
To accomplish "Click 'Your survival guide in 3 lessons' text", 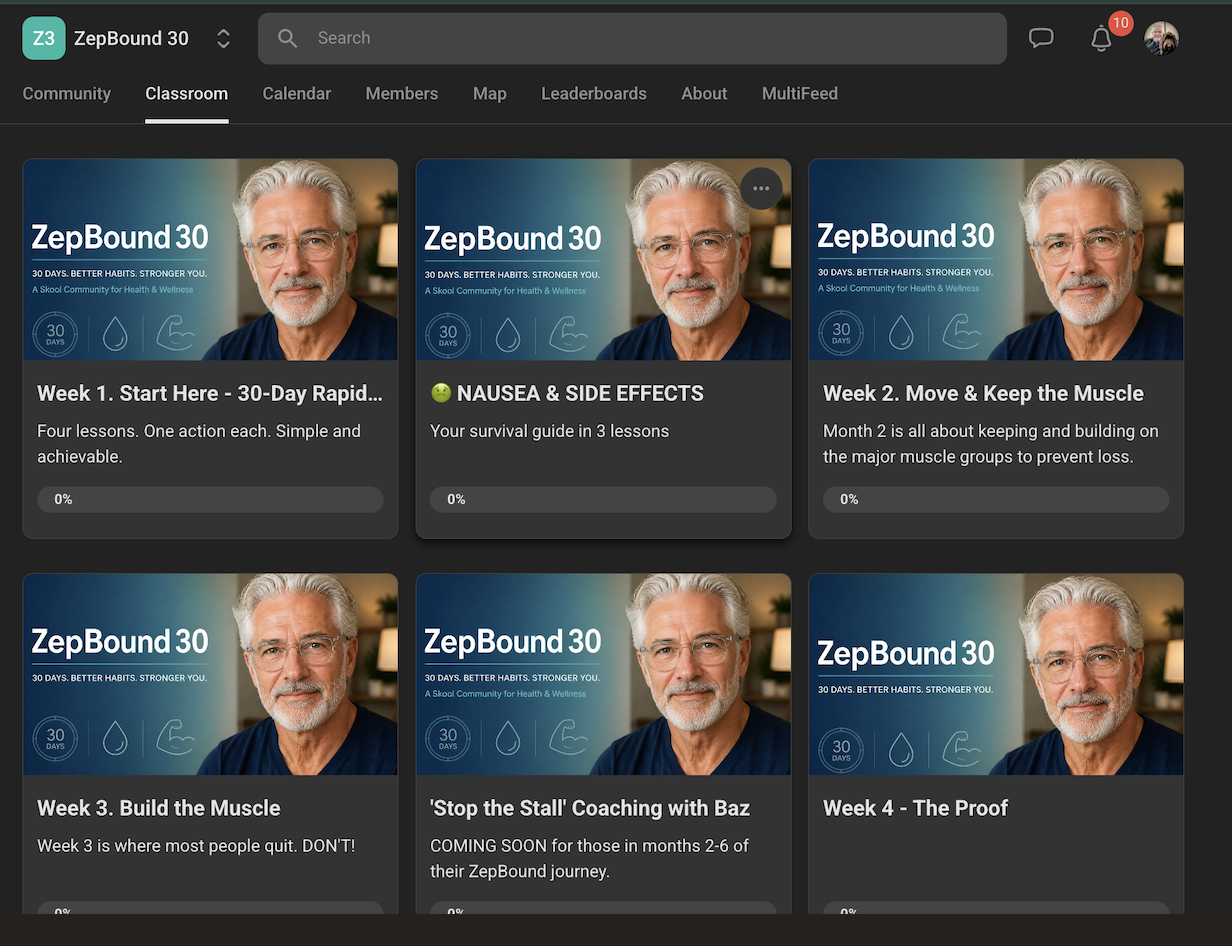I will 549,432.
